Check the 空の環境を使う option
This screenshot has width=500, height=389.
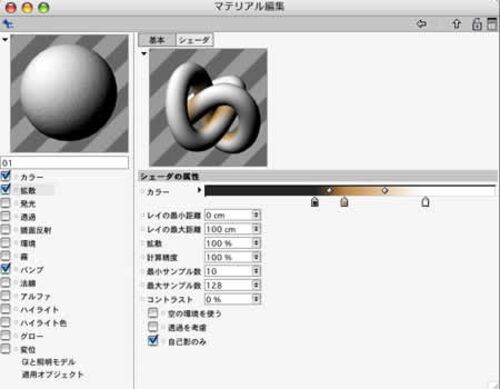[153, 313]
